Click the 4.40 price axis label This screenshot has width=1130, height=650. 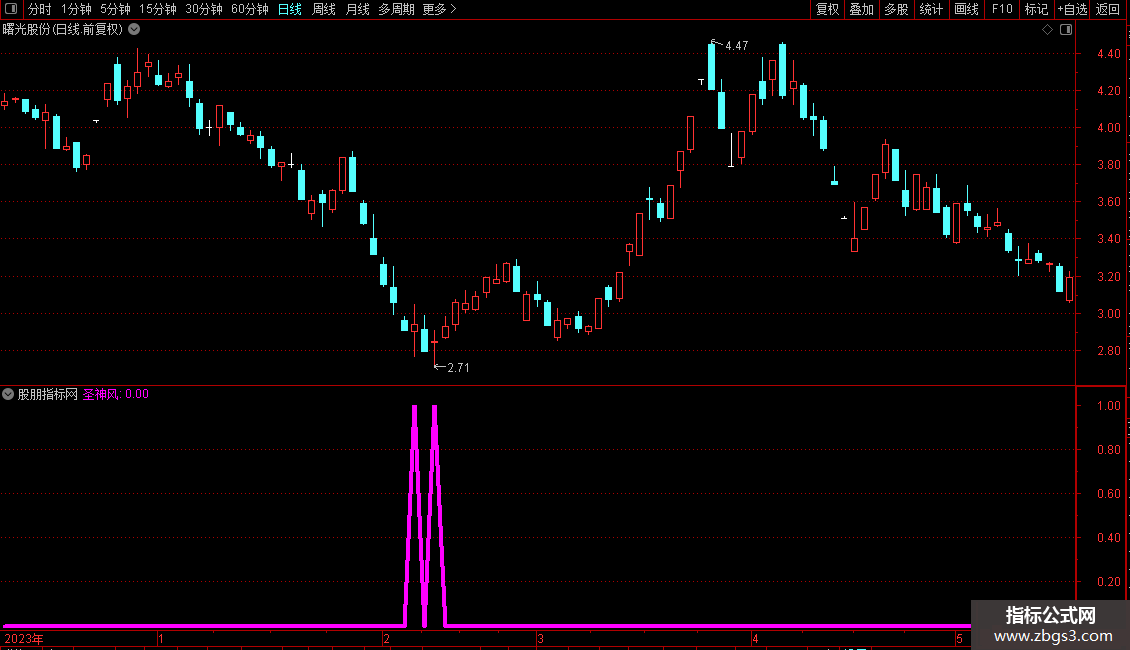[1108, 54]
